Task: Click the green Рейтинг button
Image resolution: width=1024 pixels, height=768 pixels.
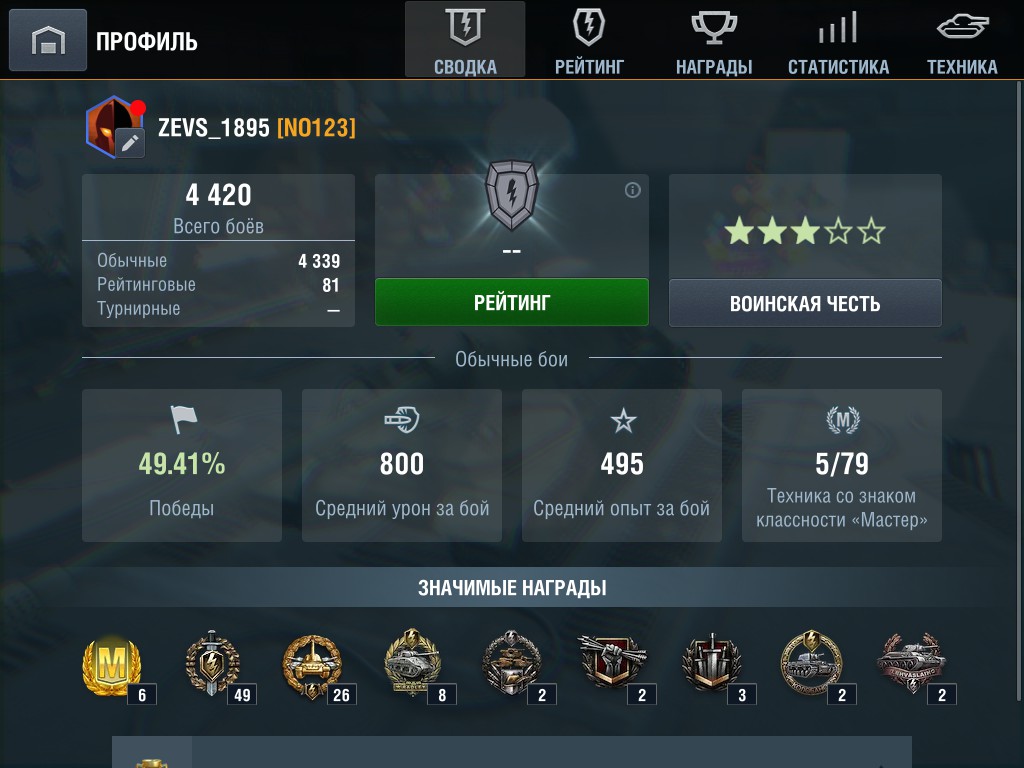Action: (512, 302)
